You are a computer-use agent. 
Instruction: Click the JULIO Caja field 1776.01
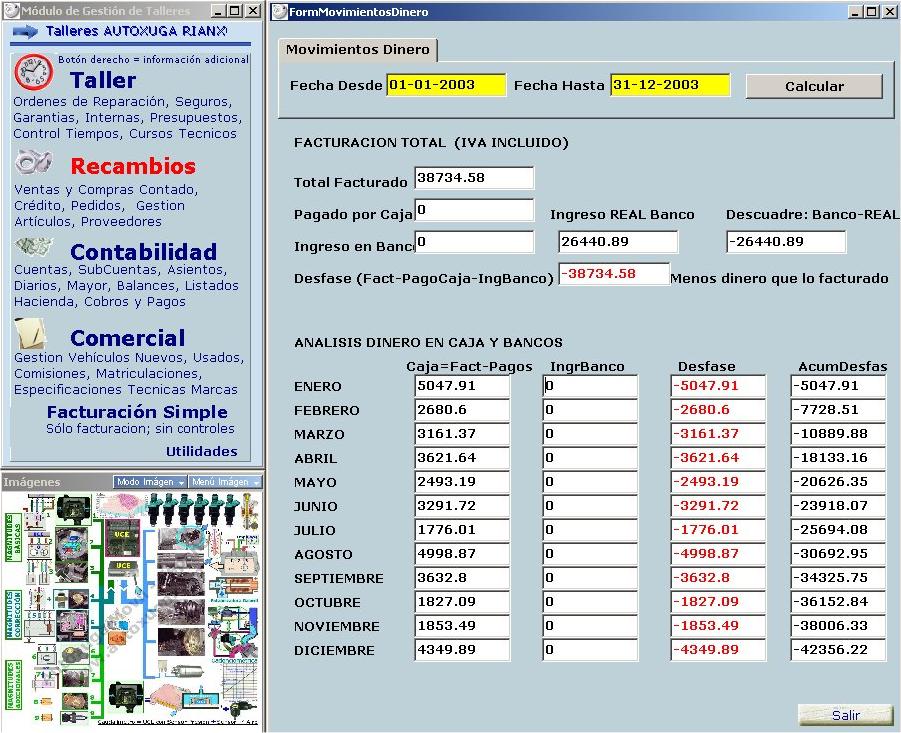pos(462,530)
